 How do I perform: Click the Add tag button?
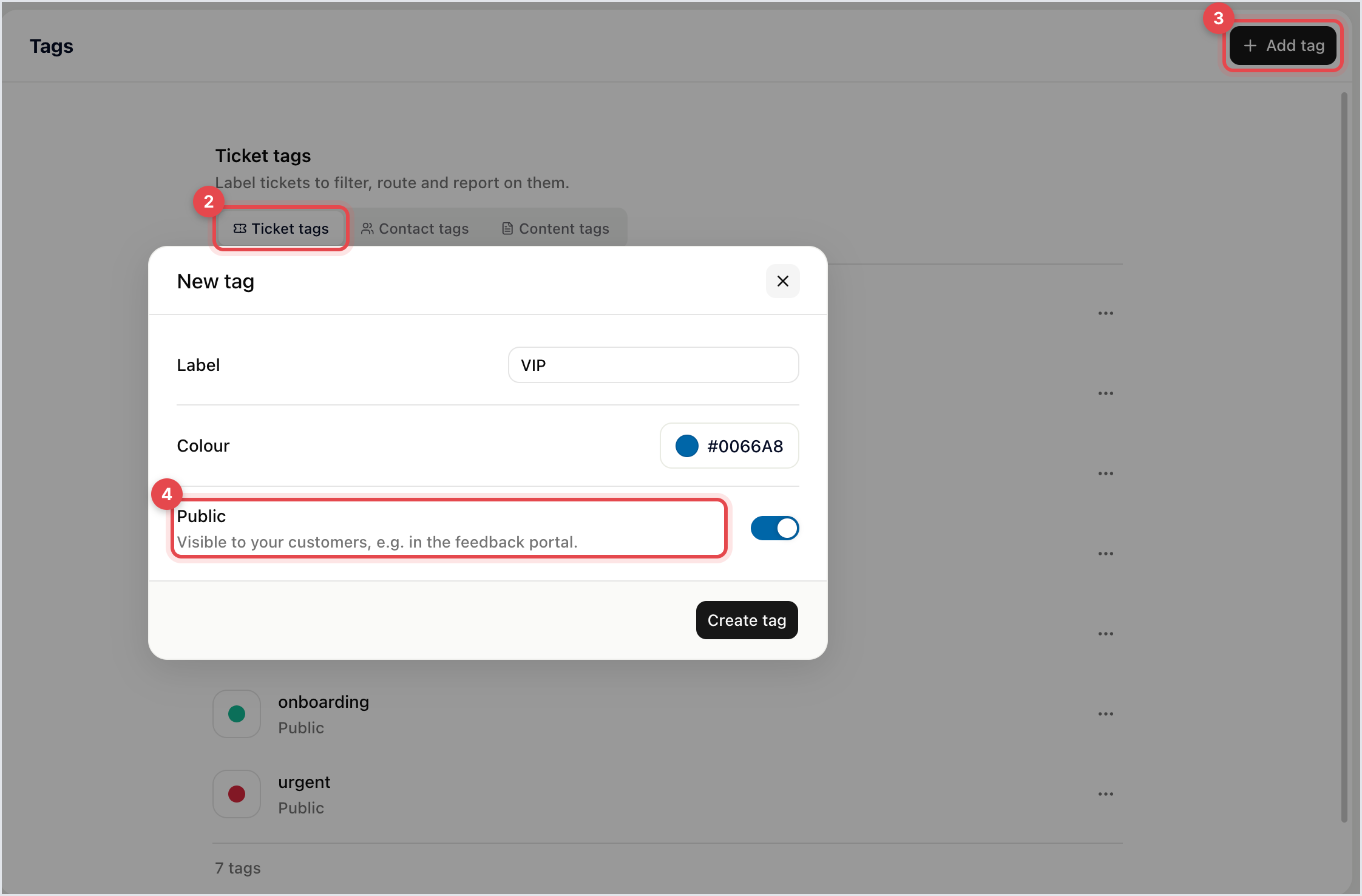(x=1283, y=46)
